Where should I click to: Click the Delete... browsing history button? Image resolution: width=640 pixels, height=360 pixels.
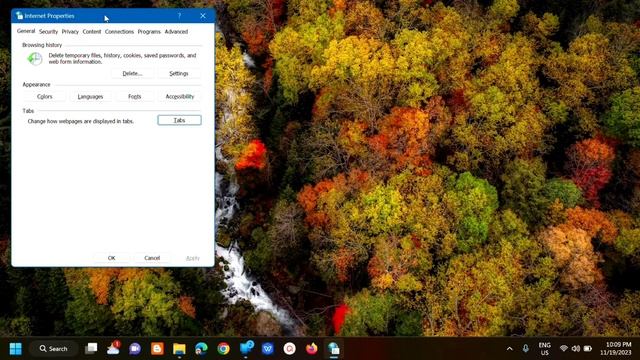pos(132,73)
